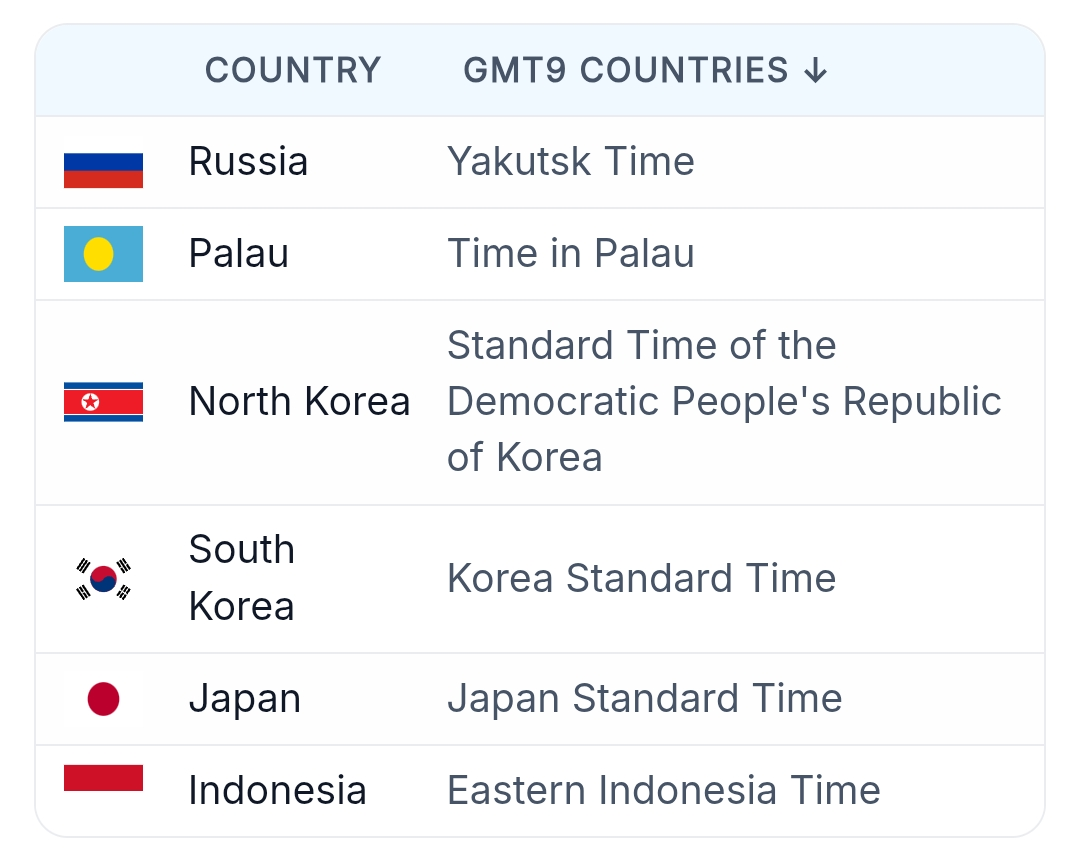Sort by the GMT9 Countries down arrow
The image size is (1079, 859).
click(816, 71)
